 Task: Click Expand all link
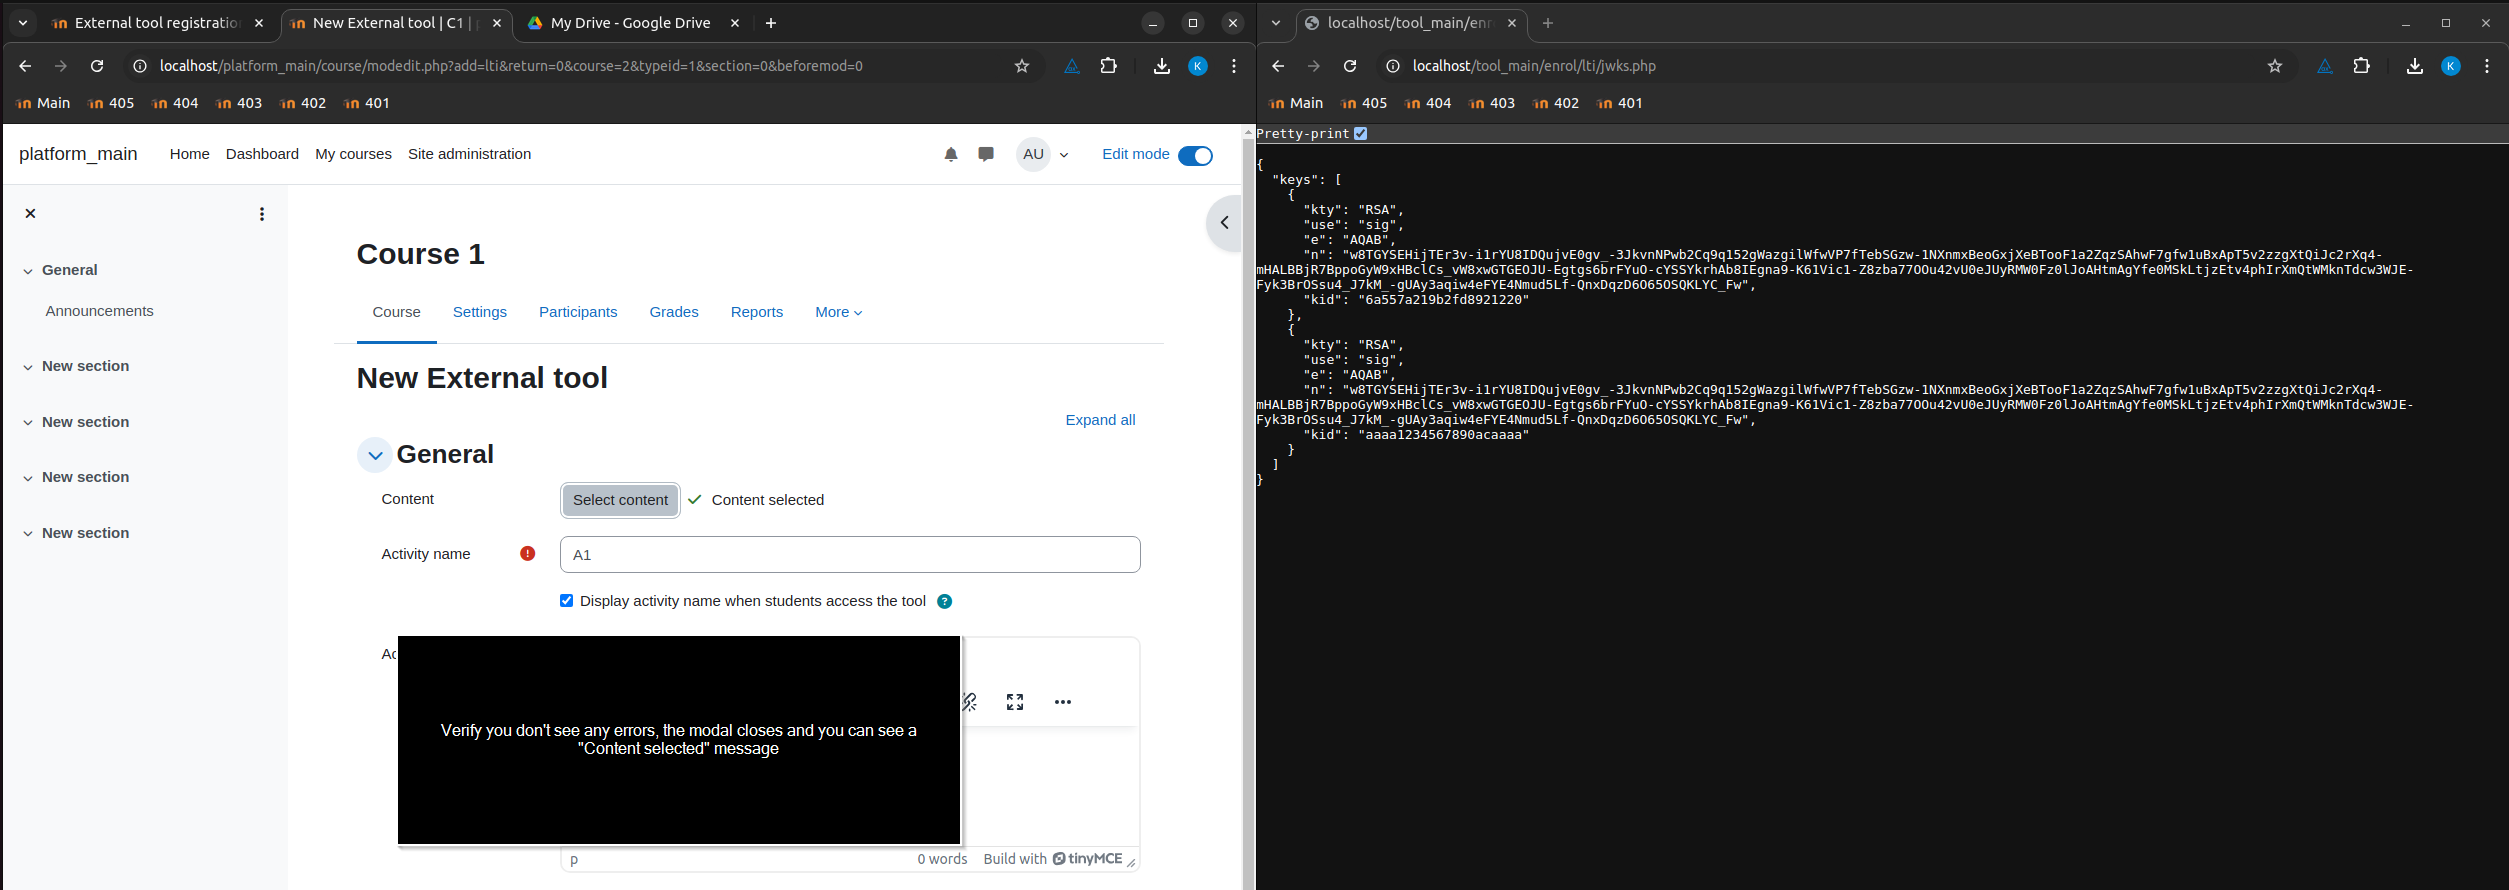[x=1100, y=420]
